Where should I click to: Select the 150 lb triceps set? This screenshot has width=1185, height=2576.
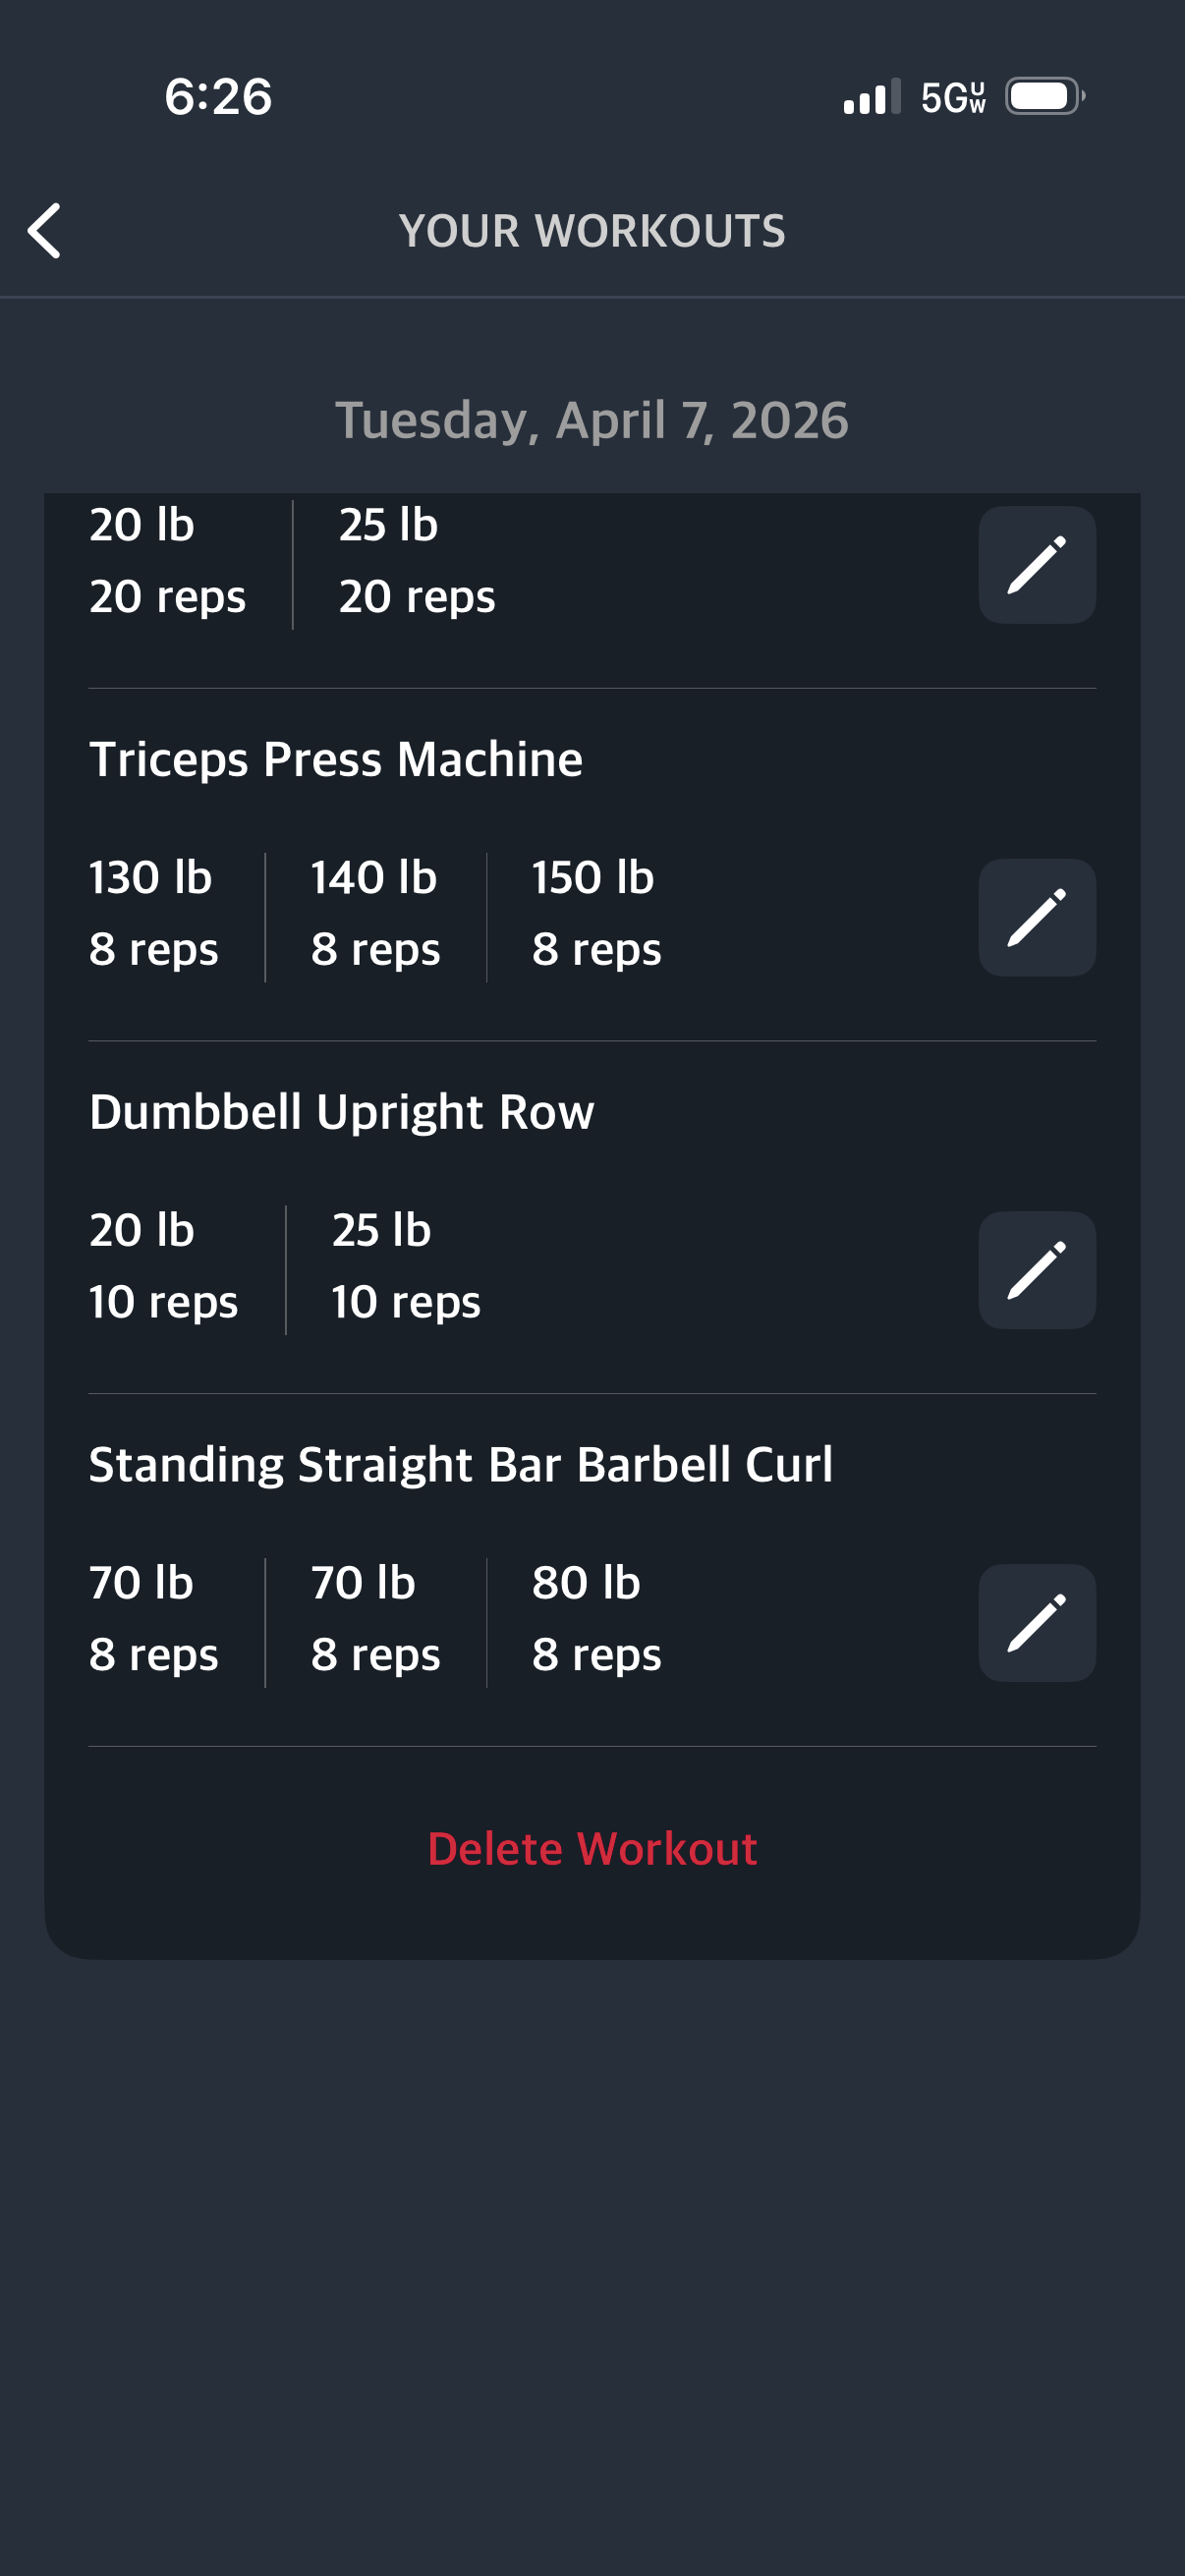(x=596, y=913)
